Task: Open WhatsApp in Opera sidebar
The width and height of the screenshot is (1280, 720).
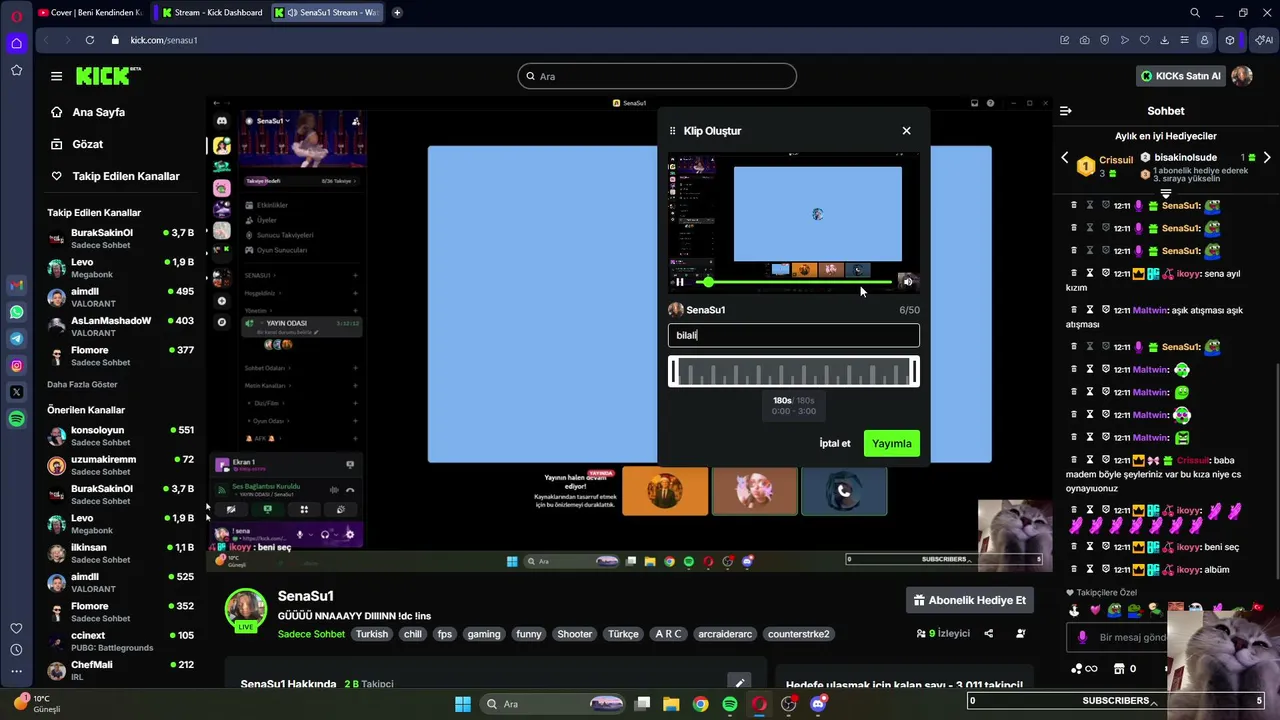Action: 16,312
